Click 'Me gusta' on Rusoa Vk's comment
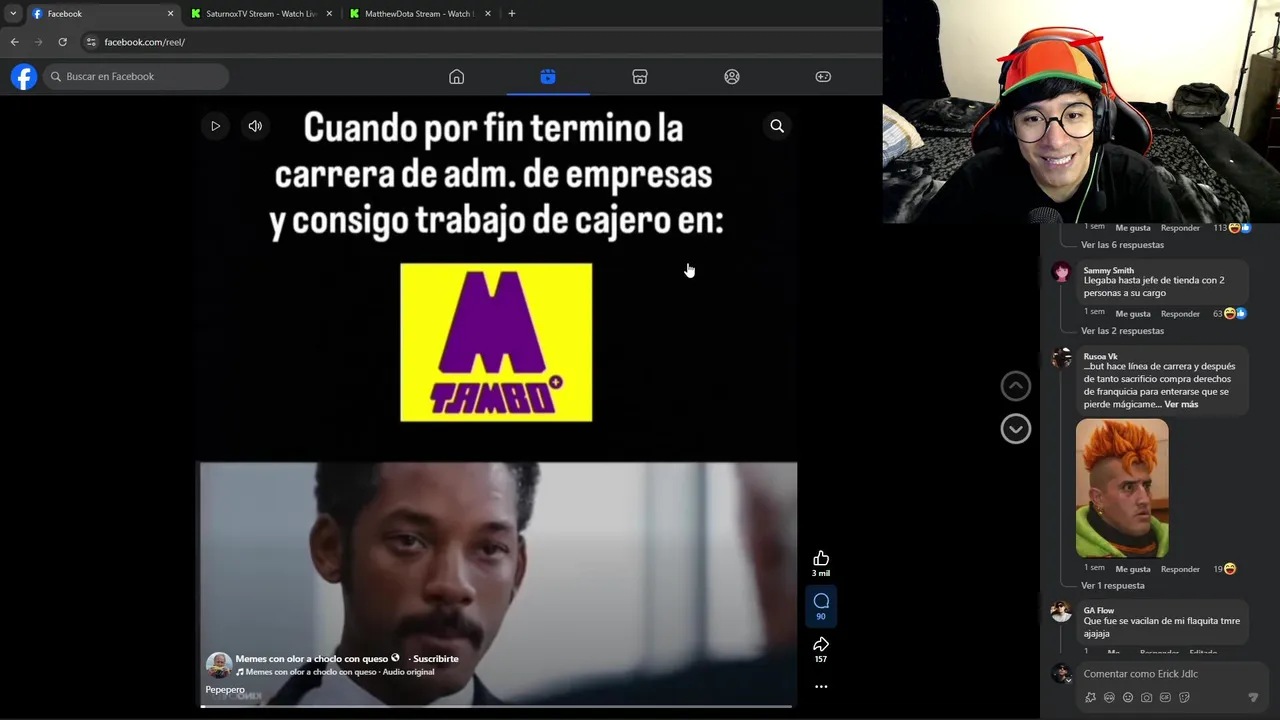The height and width of the screenshot is (720, 1280). (1133, 569)
